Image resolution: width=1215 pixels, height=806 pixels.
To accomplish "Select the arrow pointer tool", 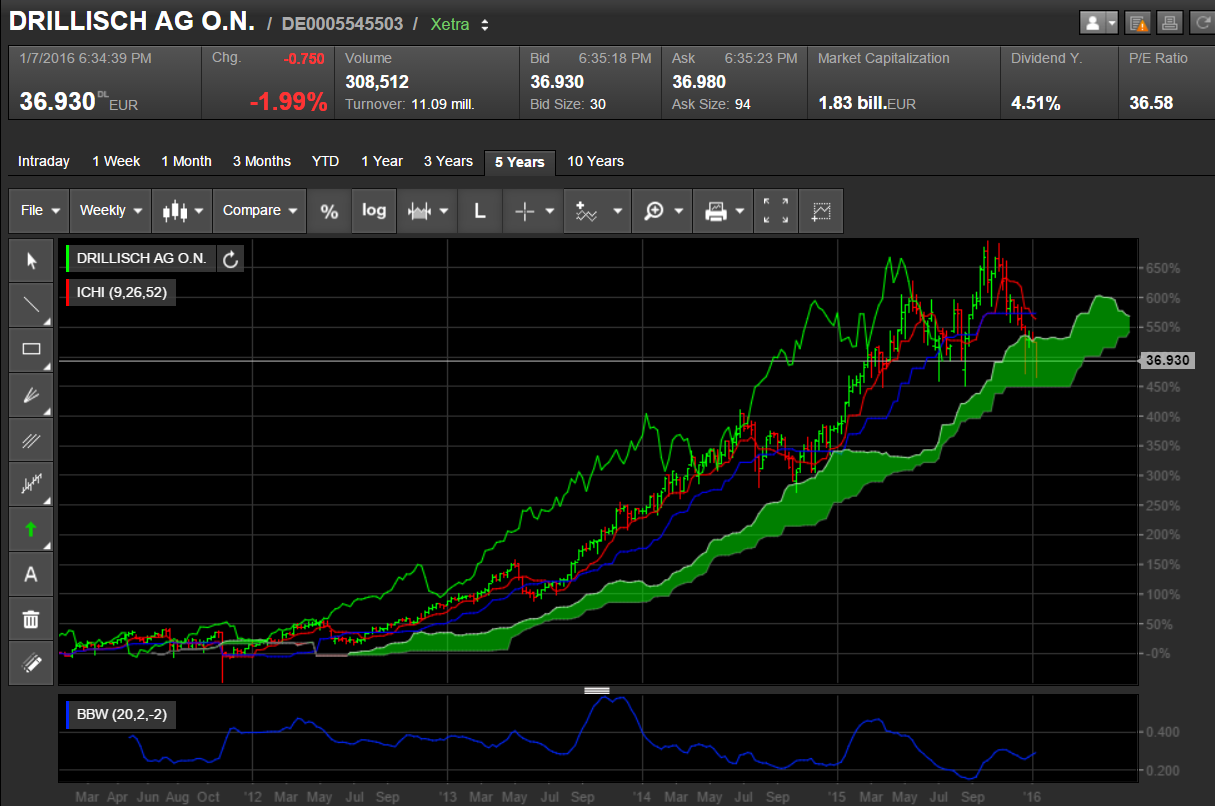I will coord(31,261).
